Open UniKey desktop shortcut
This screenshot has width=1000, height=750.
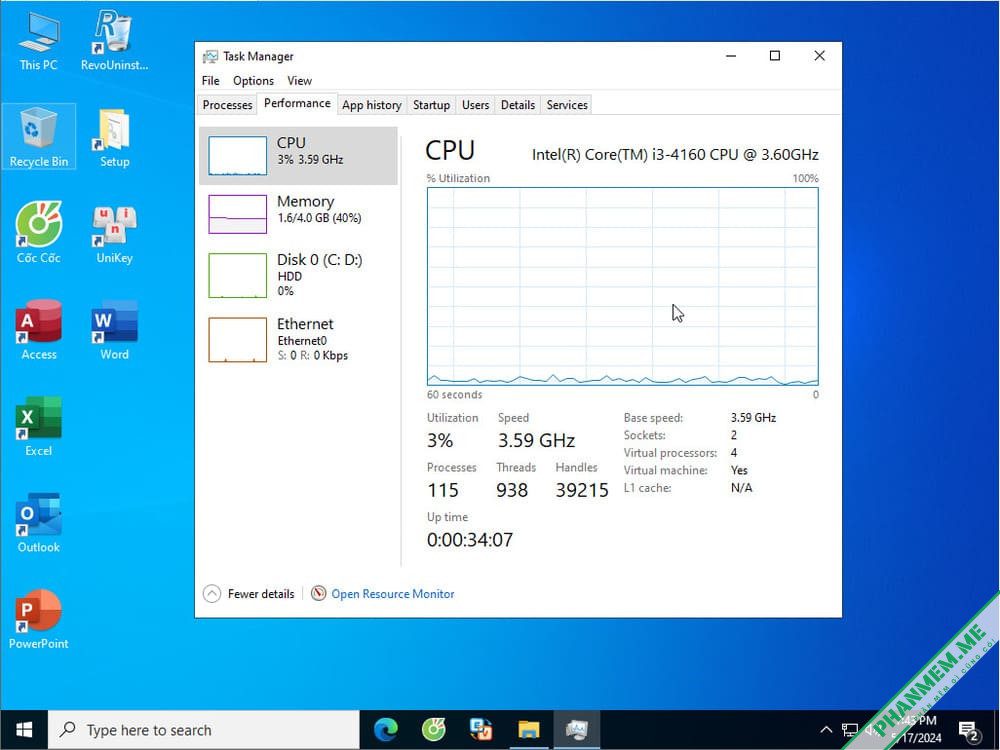point(114,234)
